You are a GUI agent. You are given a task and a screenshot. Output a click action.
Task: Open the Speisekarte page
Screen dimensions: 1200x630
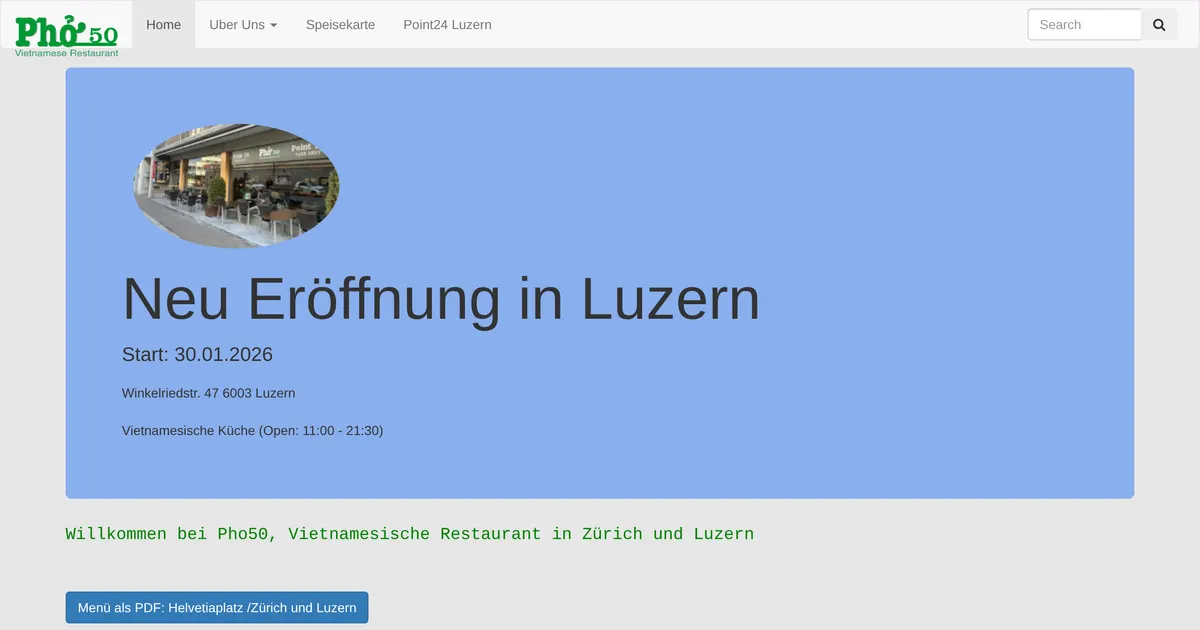pos(340,25)
